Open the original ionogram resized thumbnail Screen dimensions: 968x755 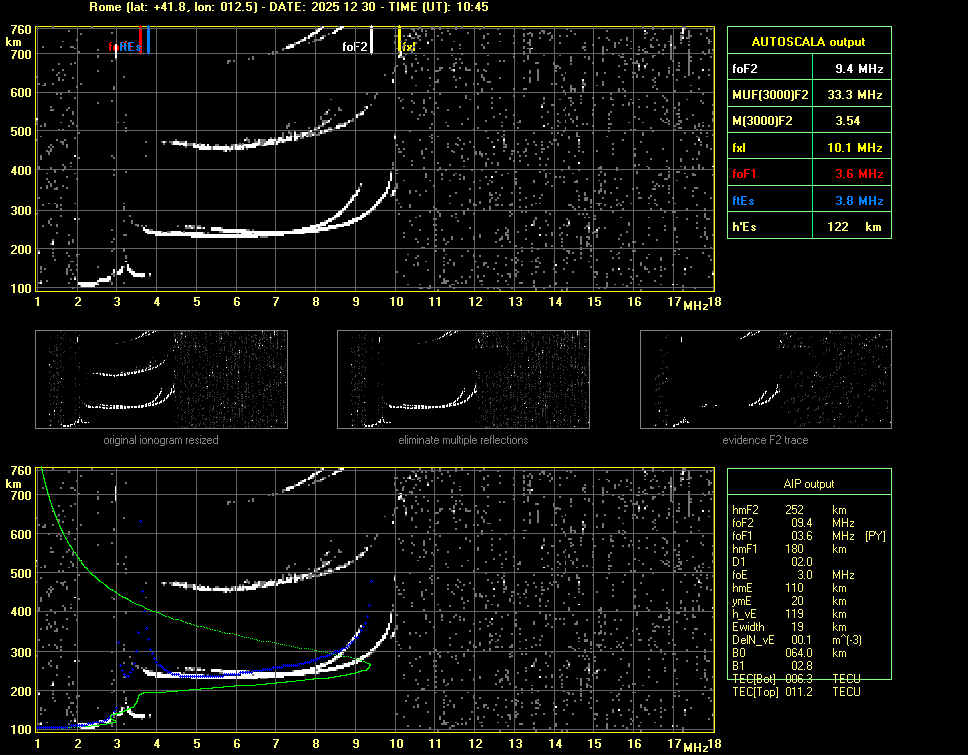click(161, 378)
